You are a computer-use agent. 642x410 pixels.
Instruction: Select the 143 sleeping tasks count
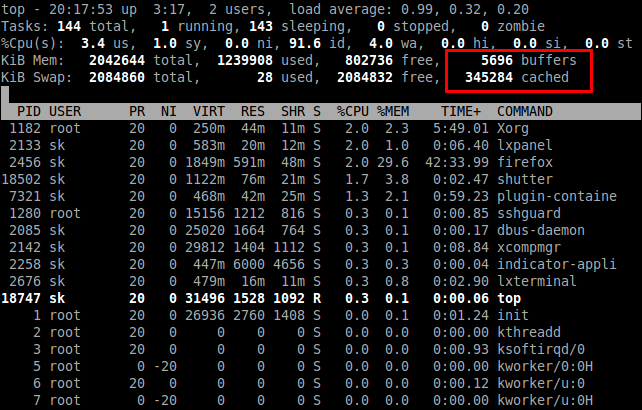pyautogui.click(x=261, y=26)
